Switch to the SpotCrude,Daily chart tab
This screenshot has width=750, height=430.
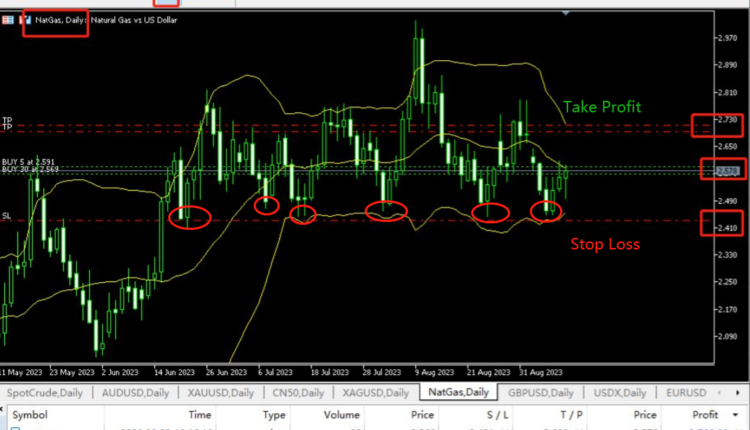(43, 393)
